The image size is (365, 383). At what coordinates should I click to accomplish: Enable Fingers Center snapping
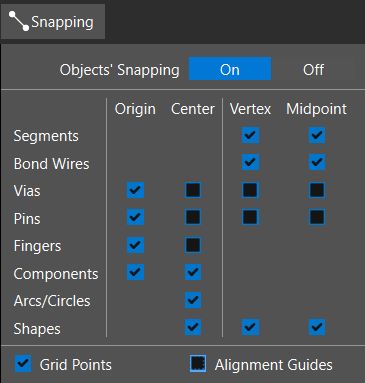(x=193, y=245)
